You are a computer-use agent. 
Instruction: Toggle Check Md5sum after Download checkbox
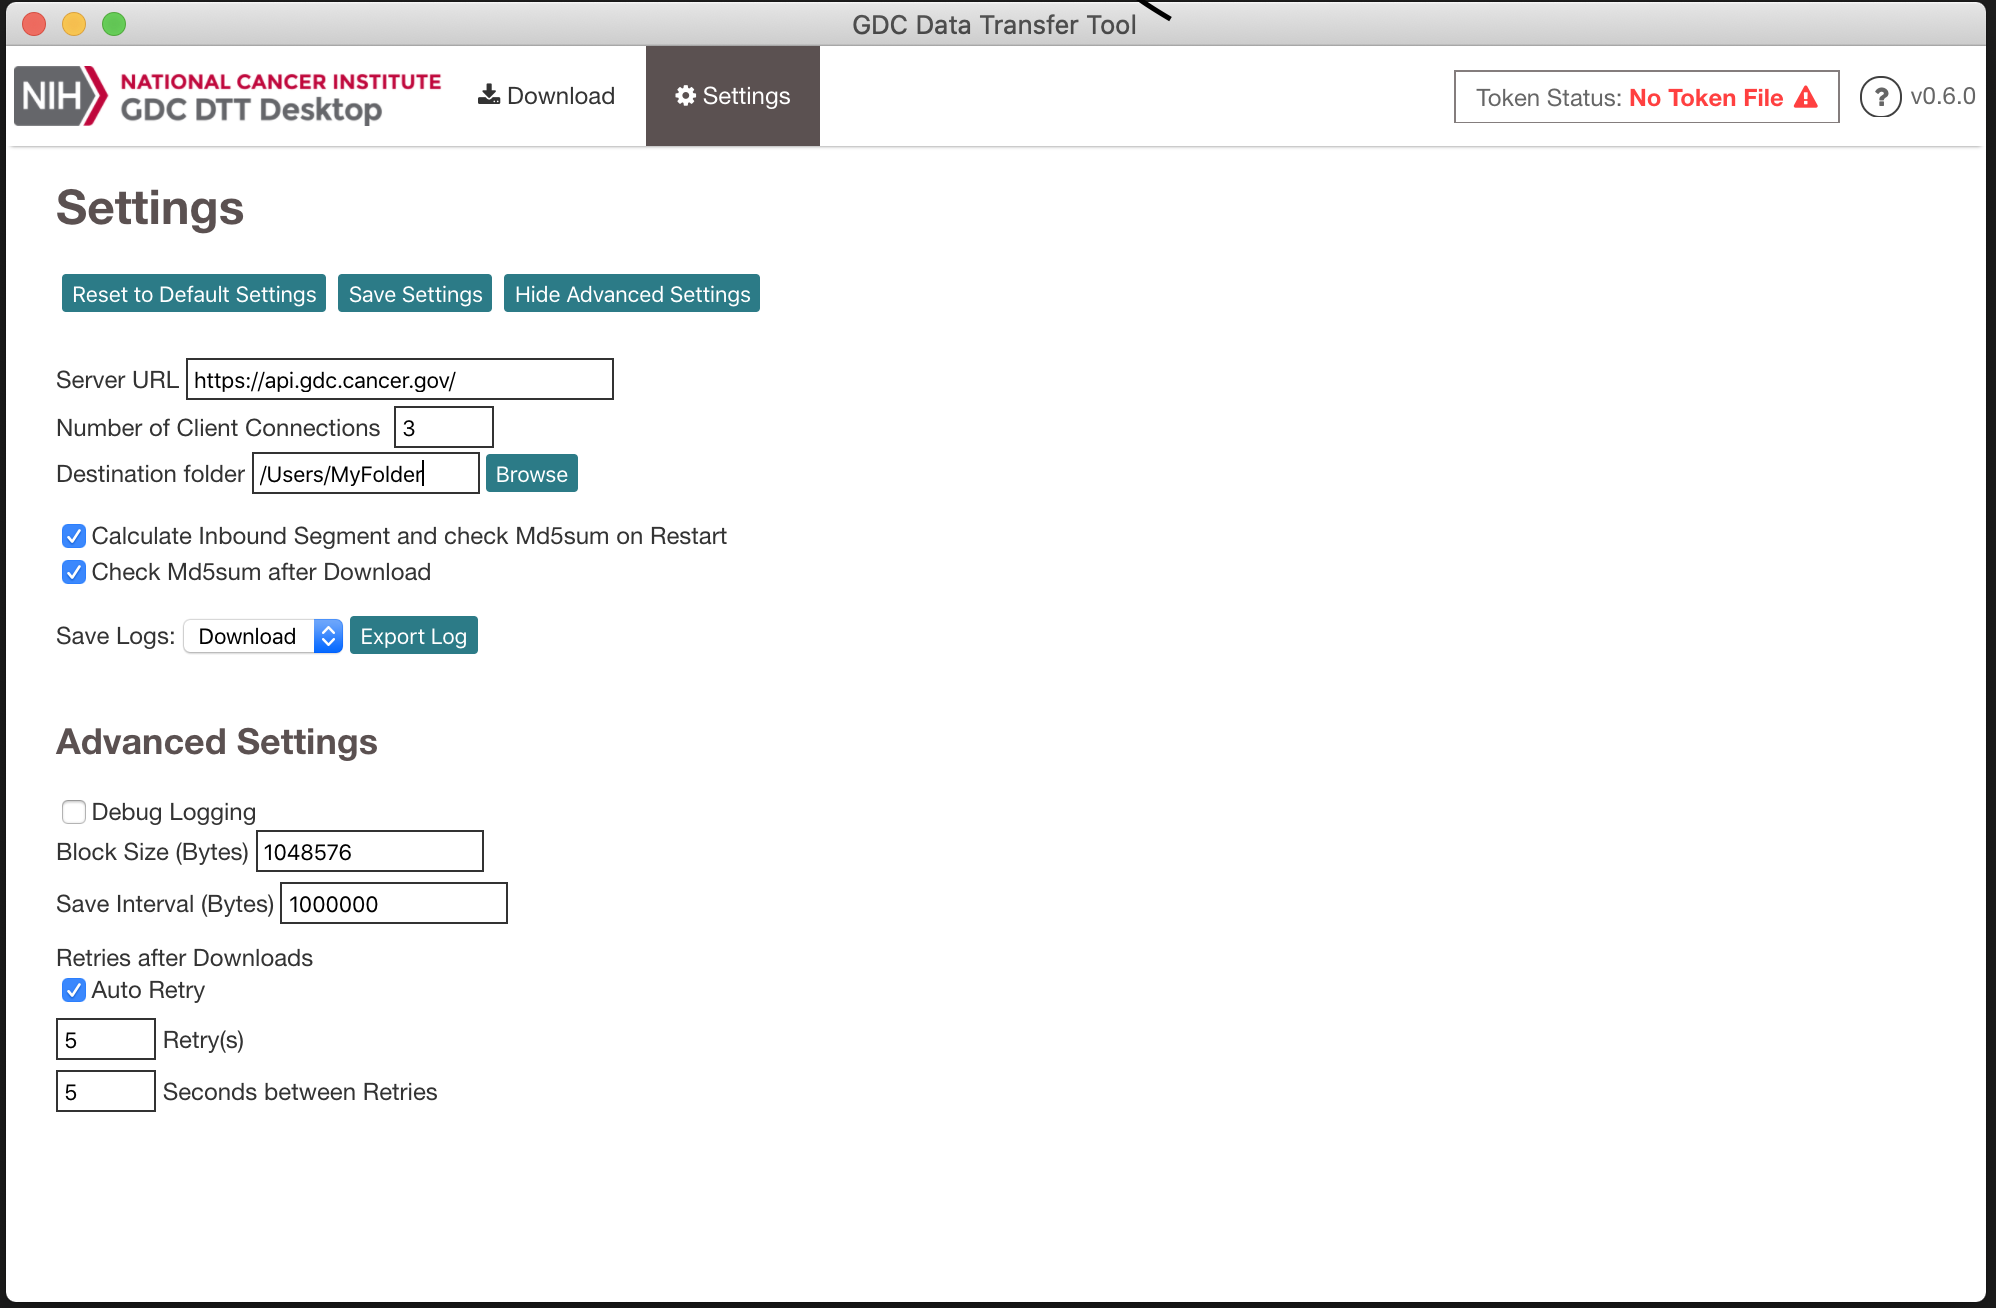click(x=74, y=572)
